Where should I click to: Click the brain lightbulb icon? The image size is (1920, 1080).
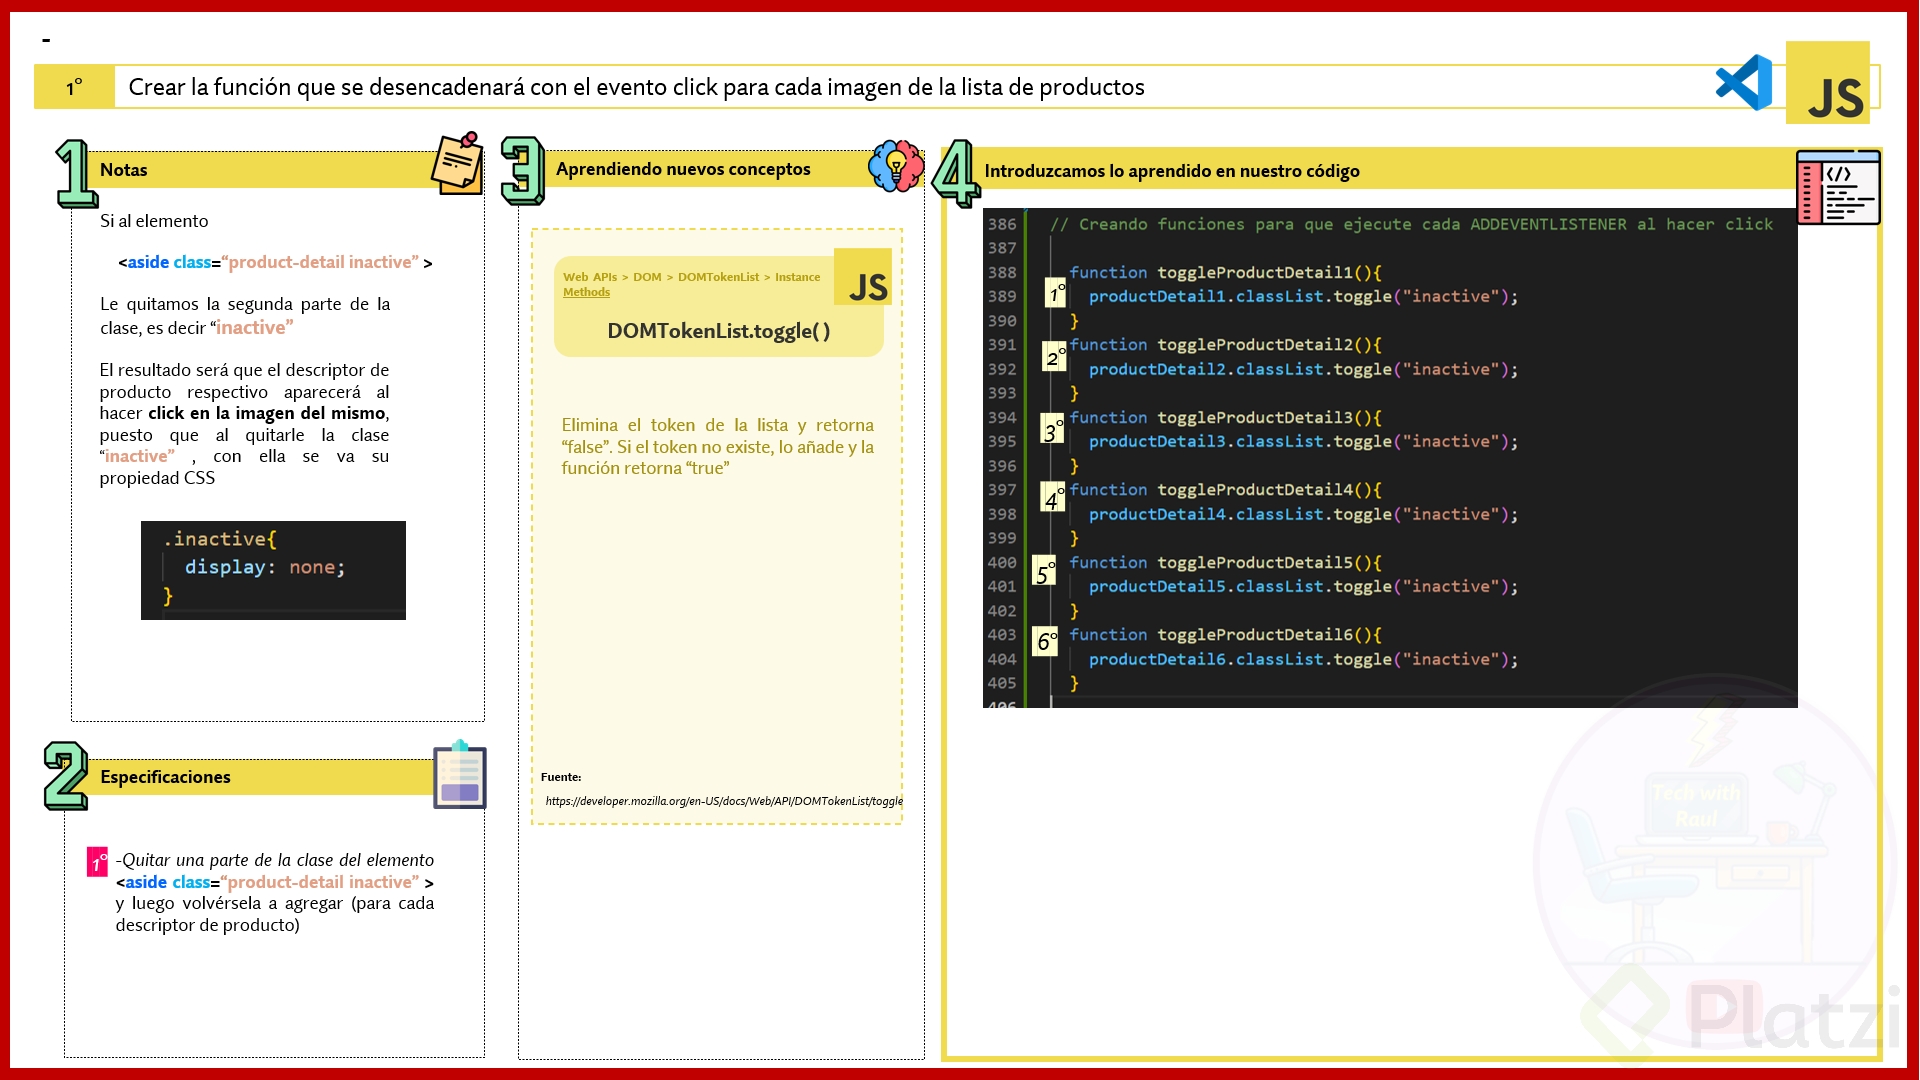pyautogui.click(x=896, y=166)
